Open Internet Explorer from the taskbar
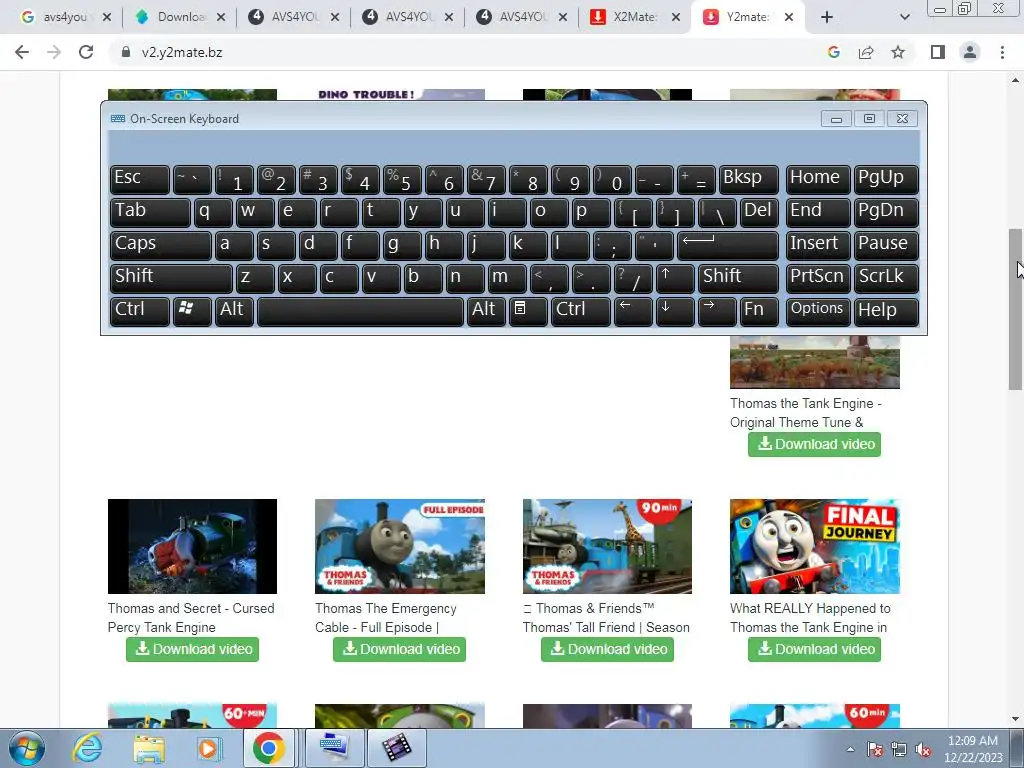Image resolution: width=1024 pixels, height=768 pixels. click(x=87, y=748)
